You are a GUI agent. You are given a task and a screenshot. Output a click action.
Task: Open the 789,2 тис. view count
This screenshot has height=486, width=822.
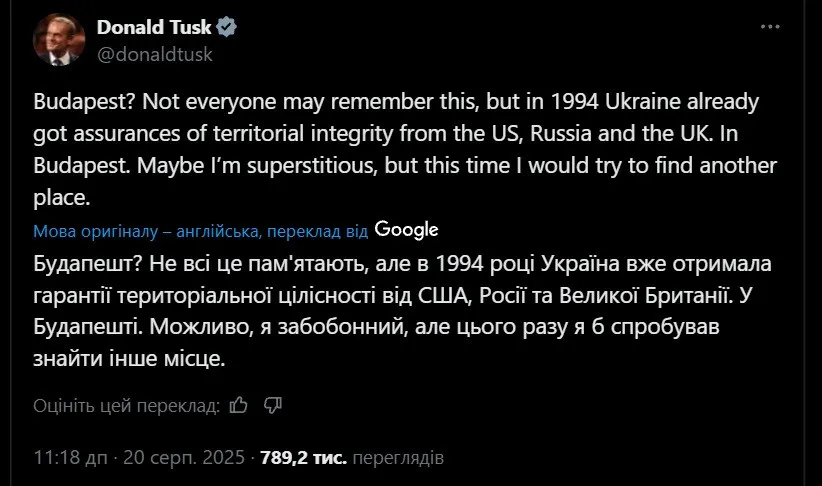pyautogui.click(x=303, y=458)
